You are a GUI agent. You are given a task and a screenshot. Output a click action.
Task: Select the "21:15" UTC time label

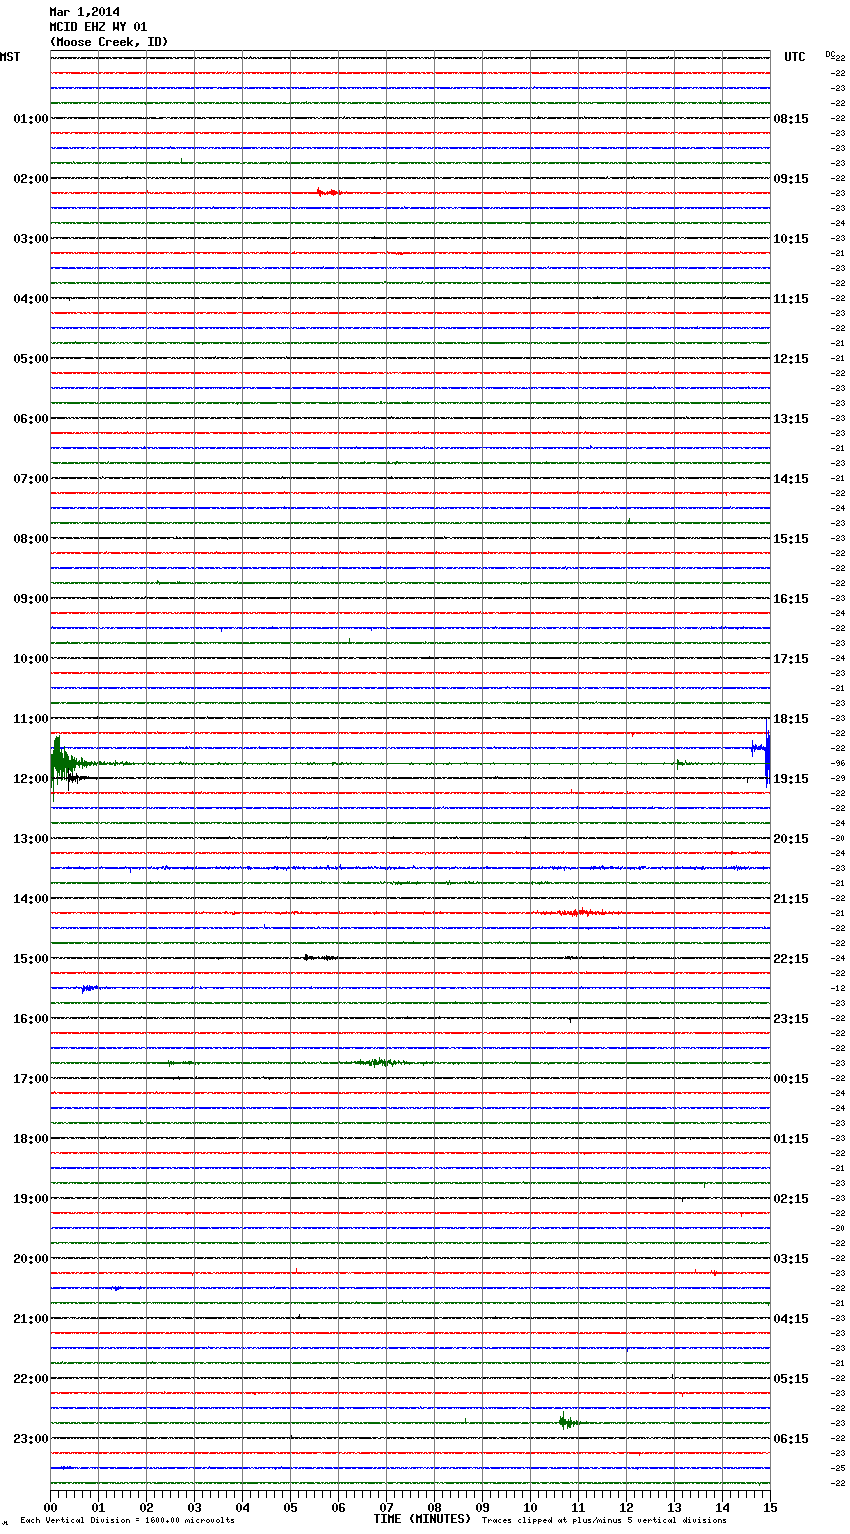[x=791, y=899]
